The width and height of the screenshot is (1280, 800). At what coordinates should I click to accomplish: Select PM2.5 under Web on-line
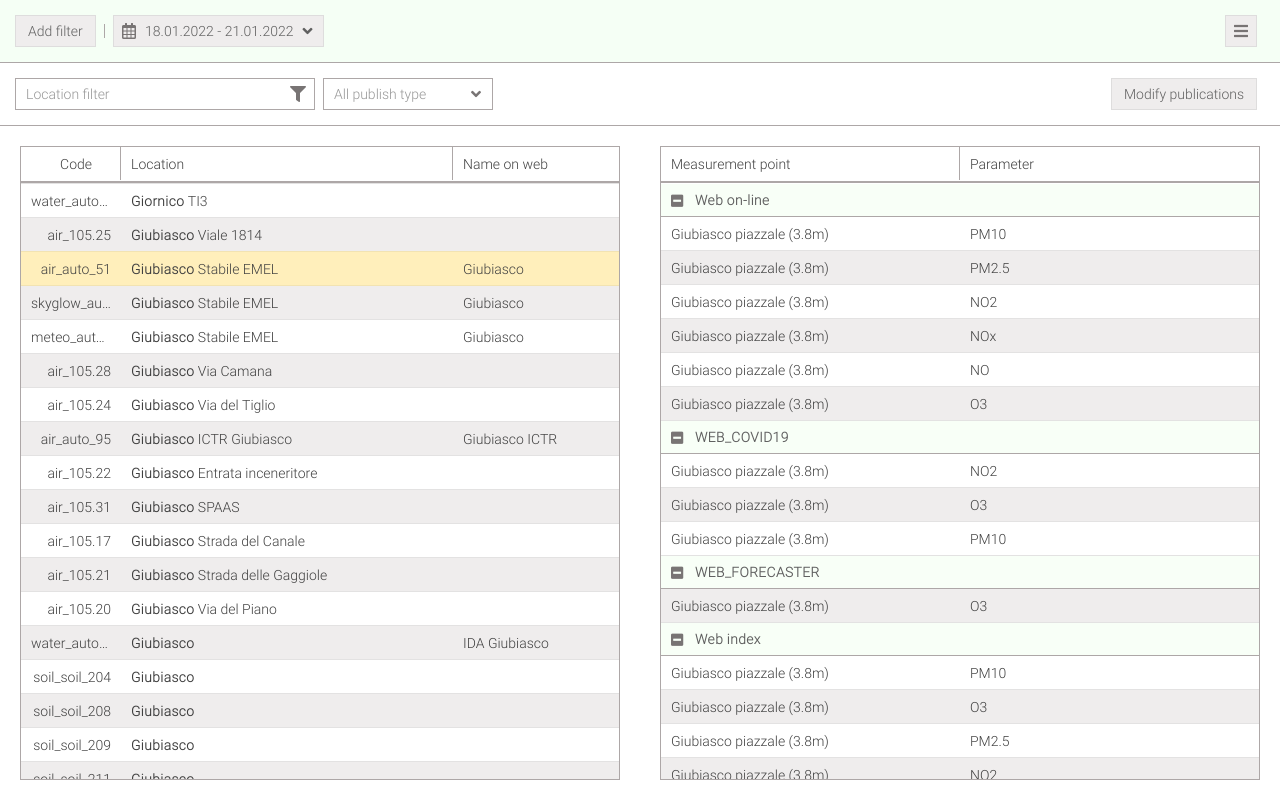tap(960, 268)
